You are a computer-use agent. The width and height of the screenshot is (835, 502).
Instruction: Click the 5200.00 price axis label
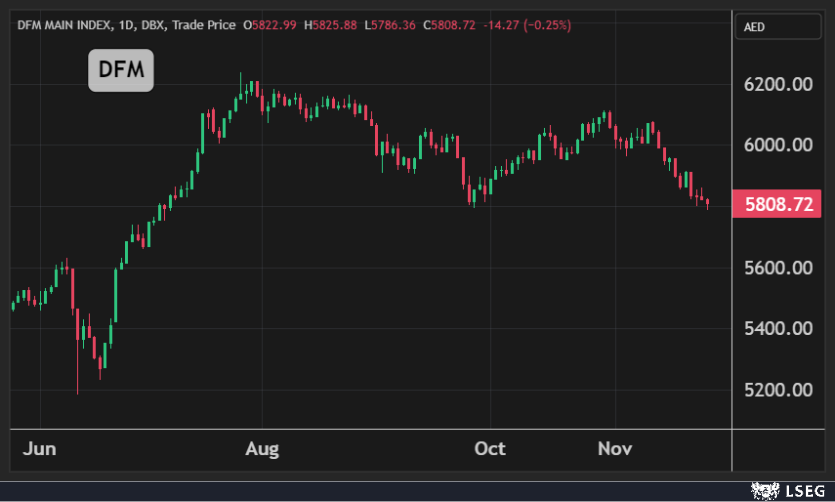[x=778, y=389]
